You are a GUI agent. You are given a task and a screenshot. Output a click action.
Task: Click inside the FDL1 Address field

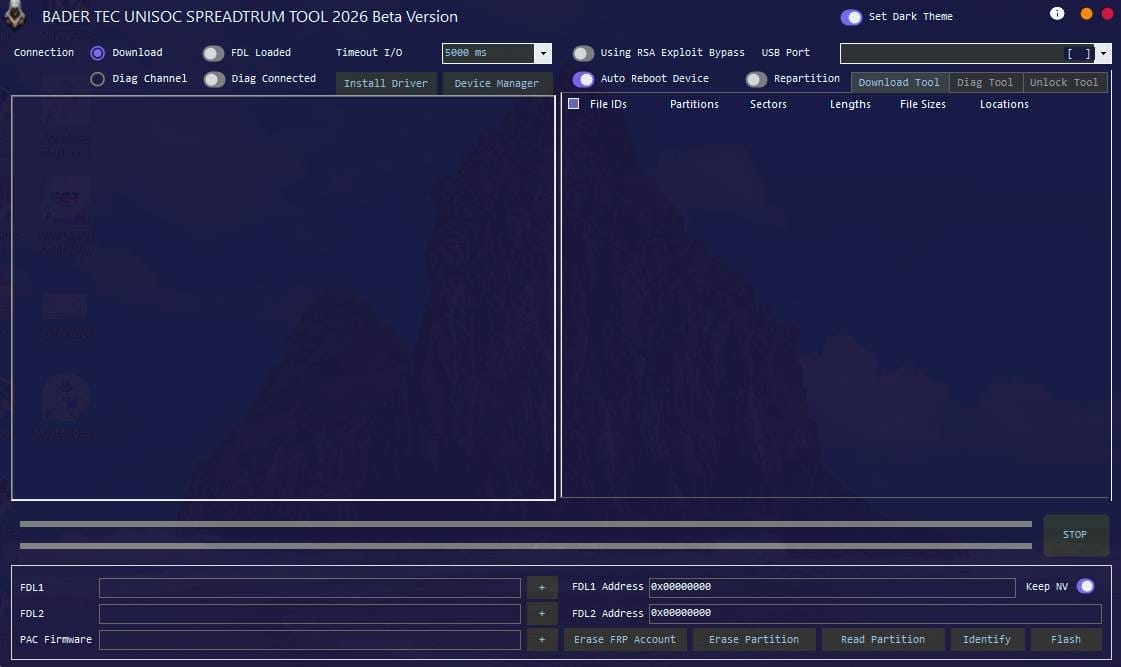pyautogui.click(x=830, y=587)
